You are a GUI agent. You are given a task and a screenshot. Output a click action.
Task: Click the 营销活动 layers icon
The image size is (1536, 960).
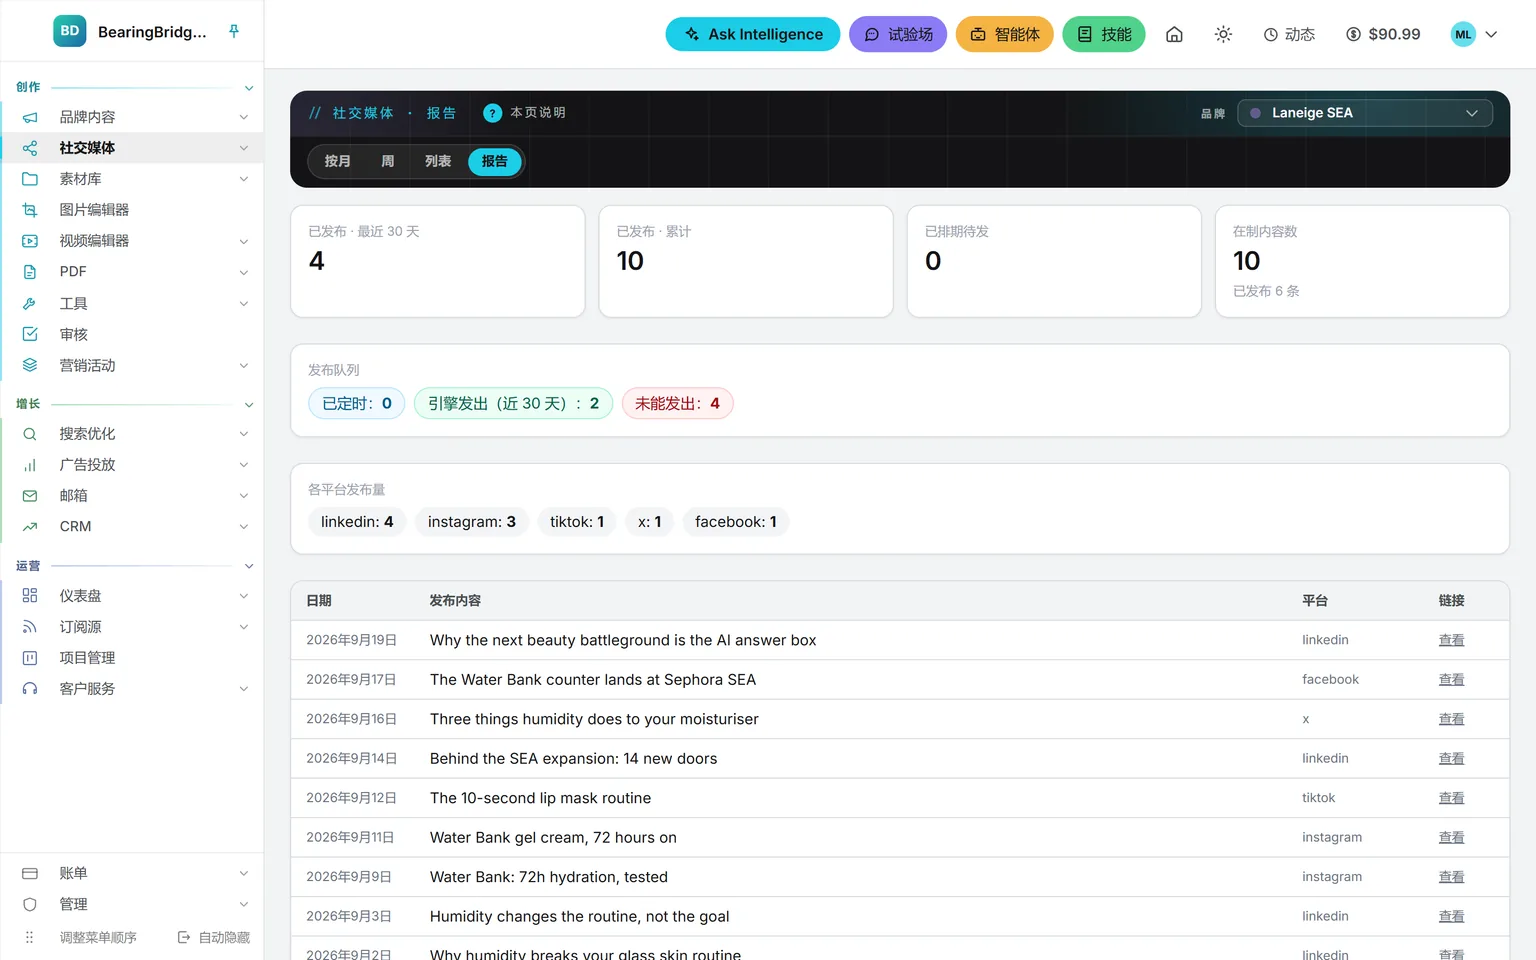point(30,365)
